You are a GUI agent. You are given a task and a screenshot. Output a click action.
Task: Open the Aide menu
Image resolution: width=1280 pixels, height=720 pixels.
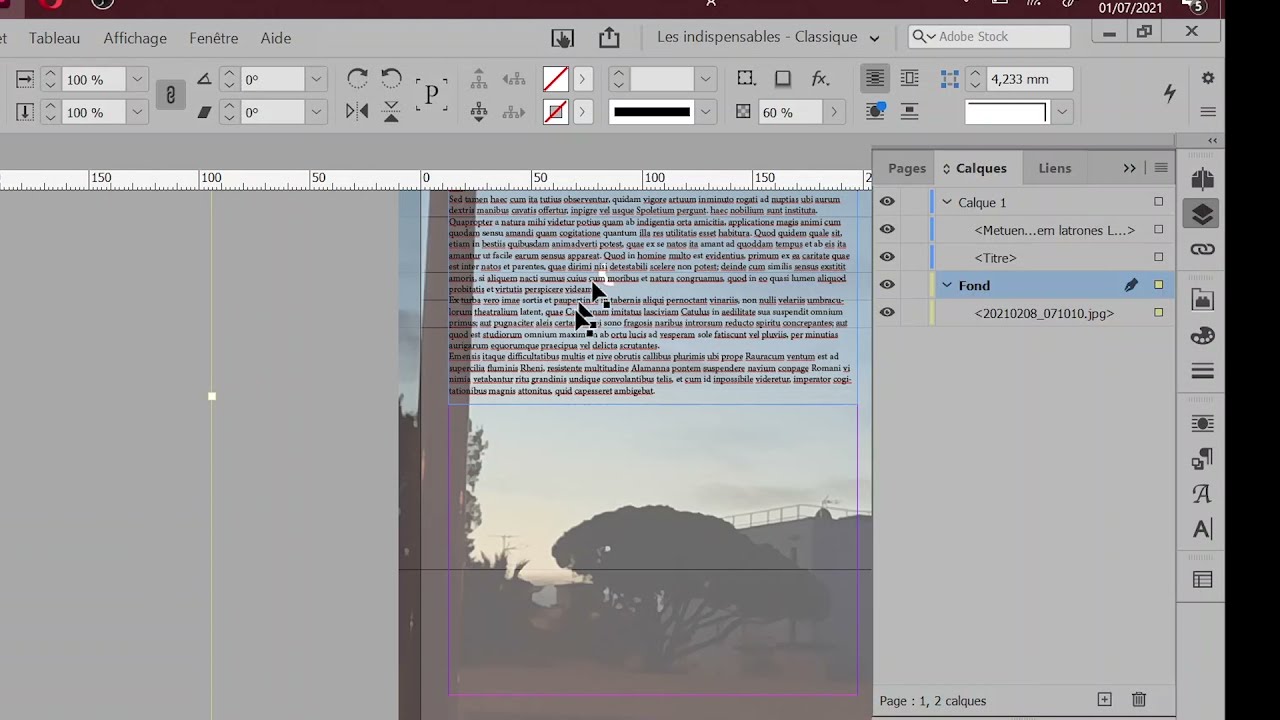point(276,38)
